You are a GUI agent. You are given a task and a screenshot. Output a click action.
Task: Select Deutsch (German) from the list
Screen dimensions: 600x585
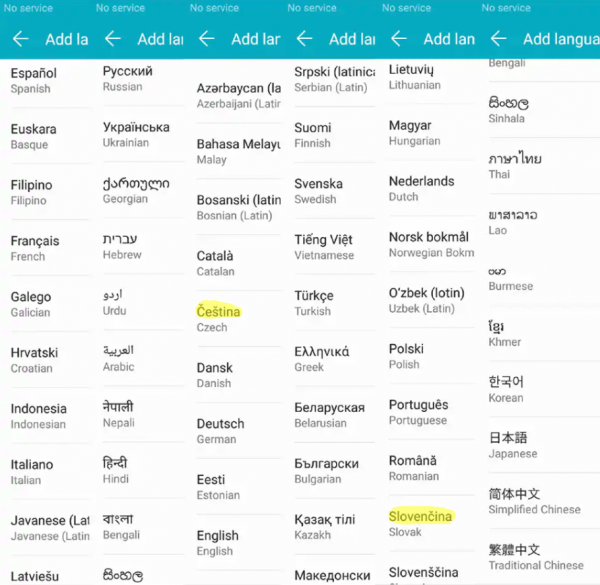tap(220, 431)
